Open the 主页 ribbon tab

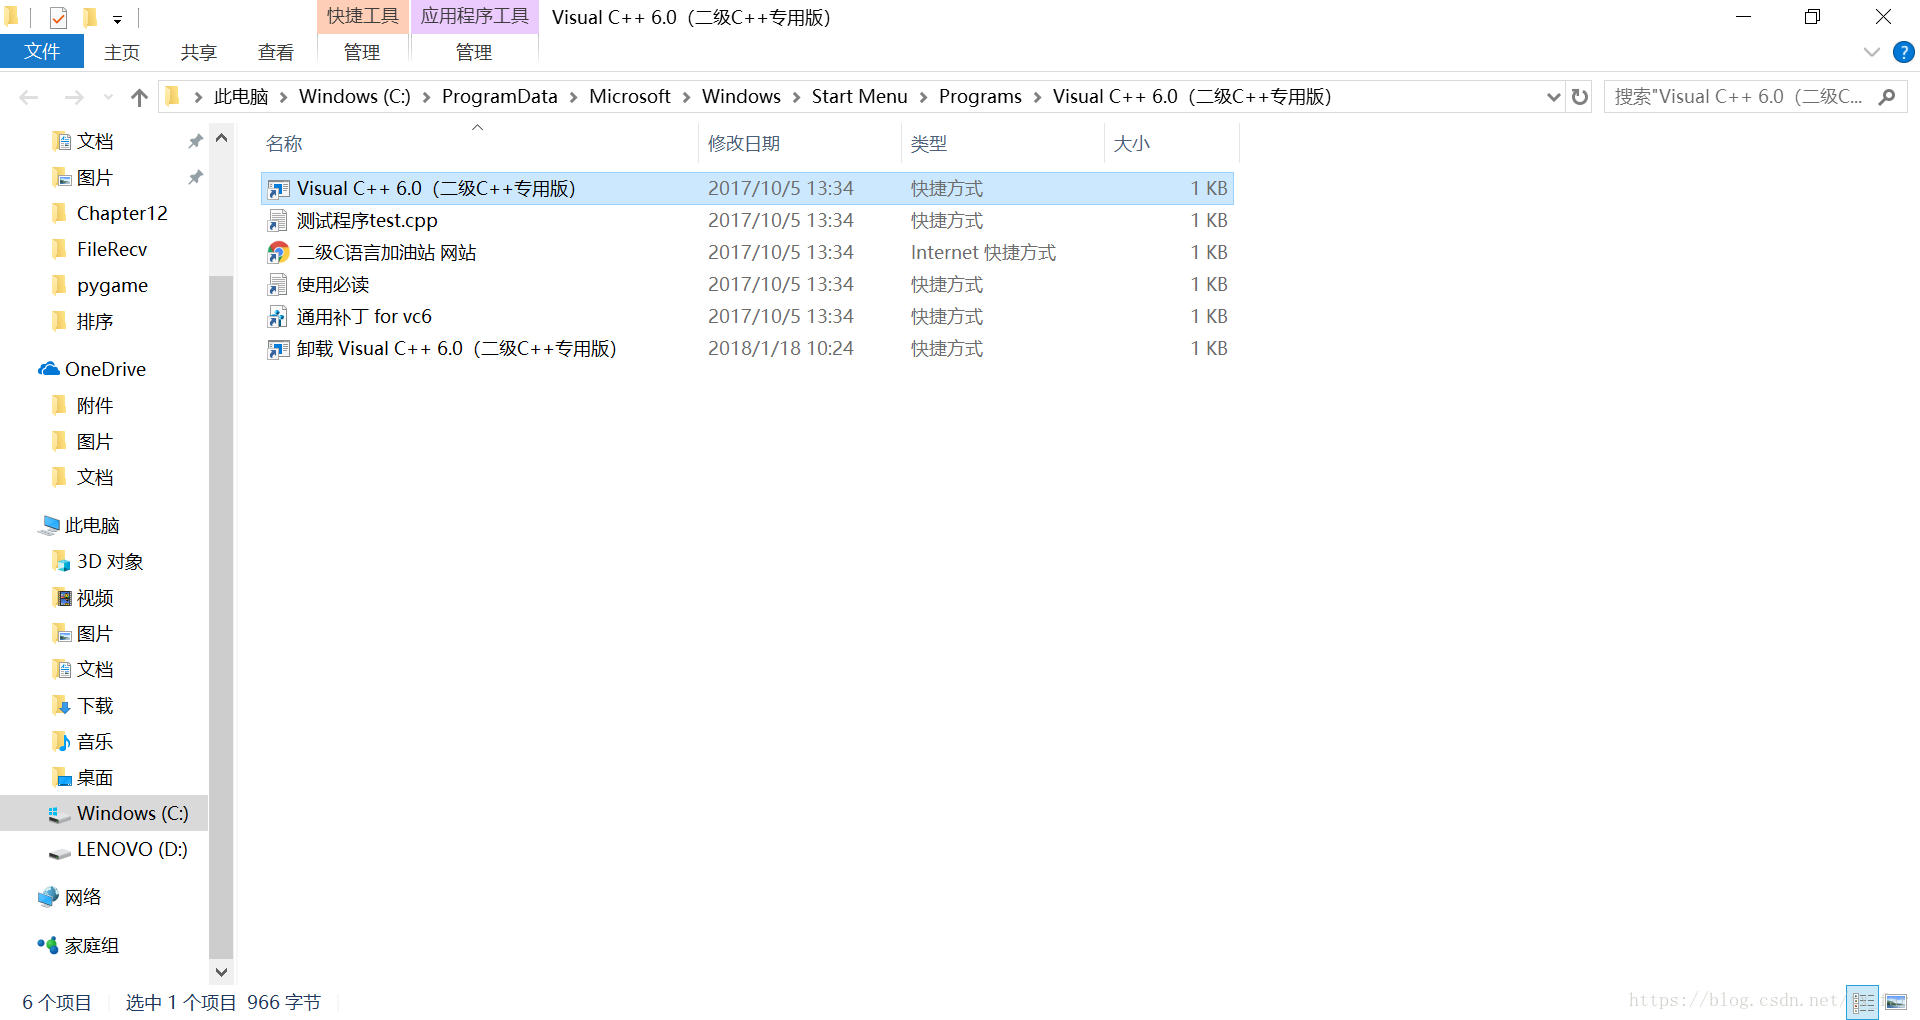(122, 52)
